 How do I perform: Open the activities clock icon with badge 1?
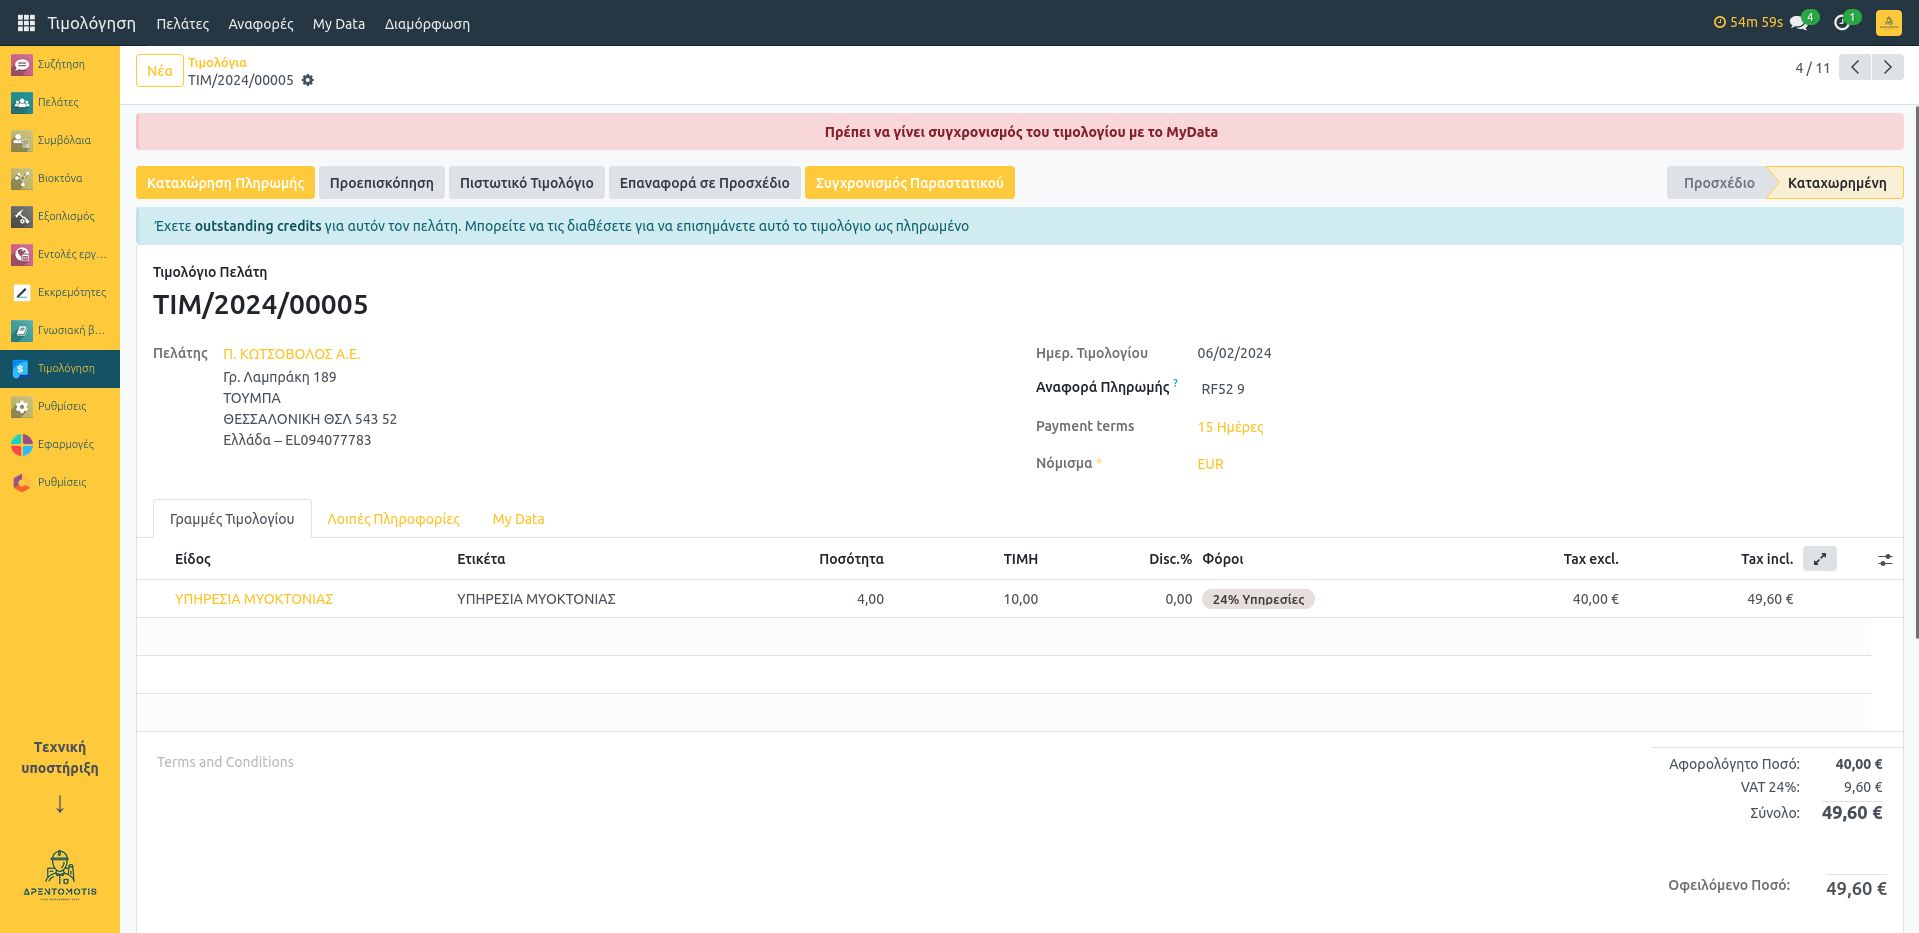[1844, 22]
